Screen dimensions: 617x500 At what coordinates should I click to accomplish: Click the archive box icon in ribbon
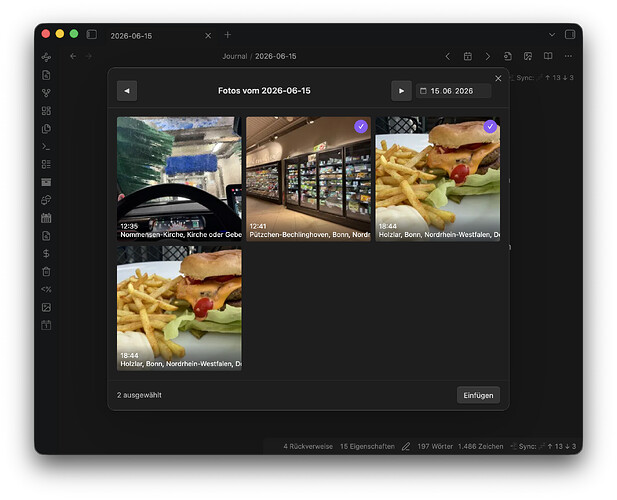(46, 182)
